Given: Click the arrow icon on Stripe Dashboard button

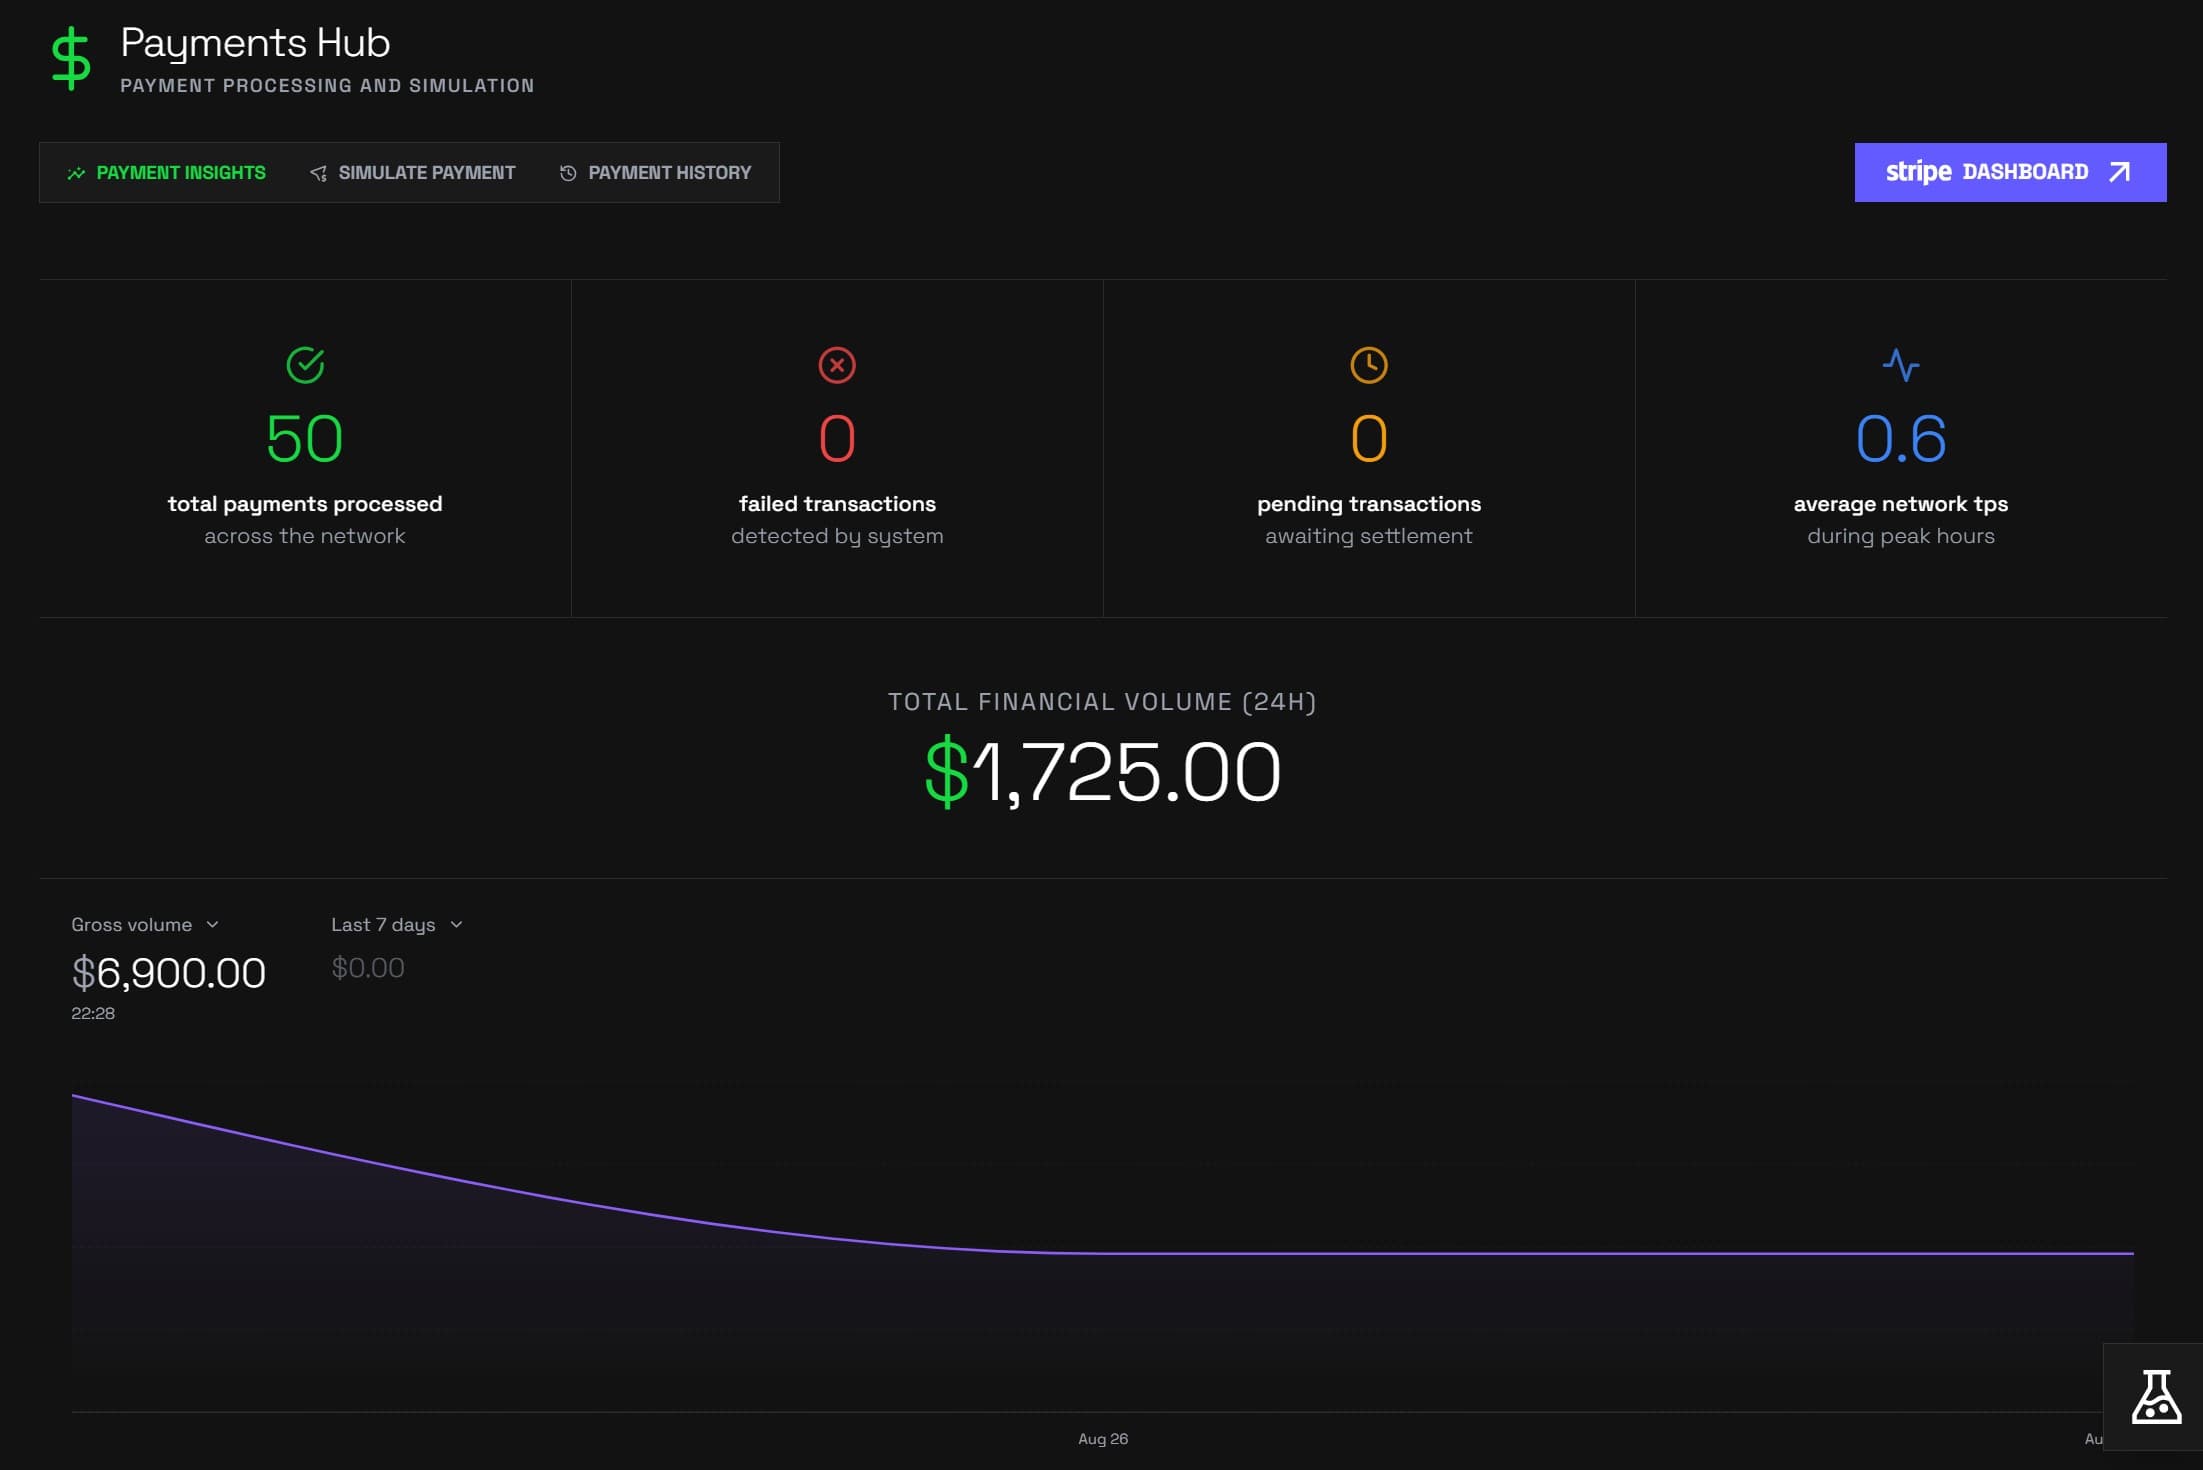Looking at the screenshot, I should tap(2119, 172).
